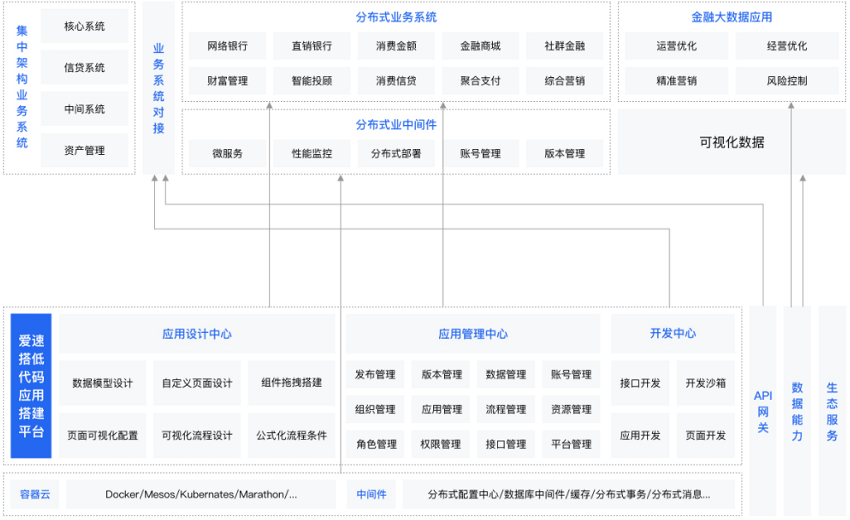Select the 应用开发 box
This screenshot has height=520, width=850.
[x=640, y=435]
